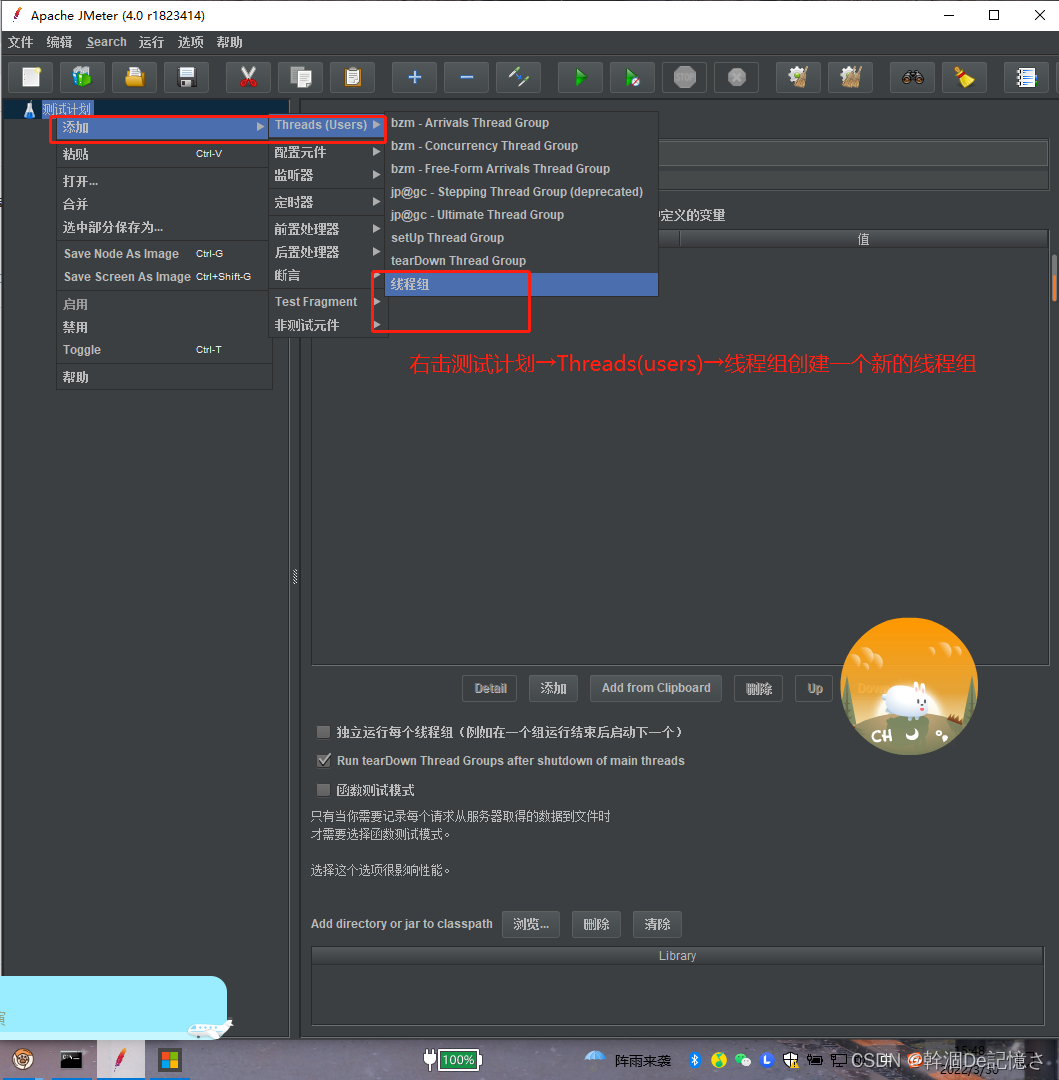Click the Clear broom icon

[x=799, y=77]
